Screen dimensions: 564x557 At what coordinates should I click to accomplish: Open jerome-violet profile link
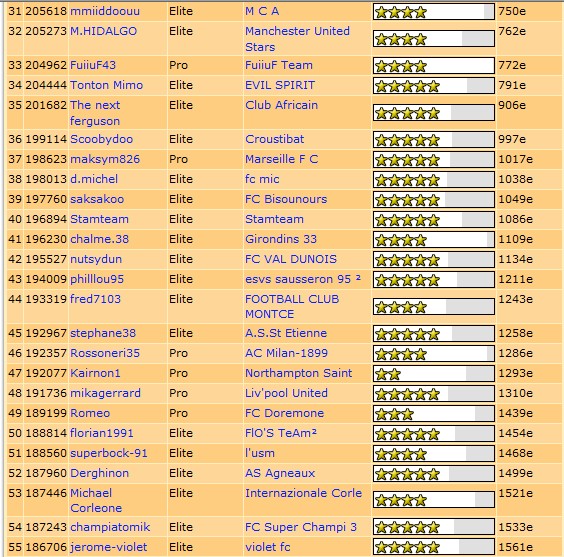(109, 547)
